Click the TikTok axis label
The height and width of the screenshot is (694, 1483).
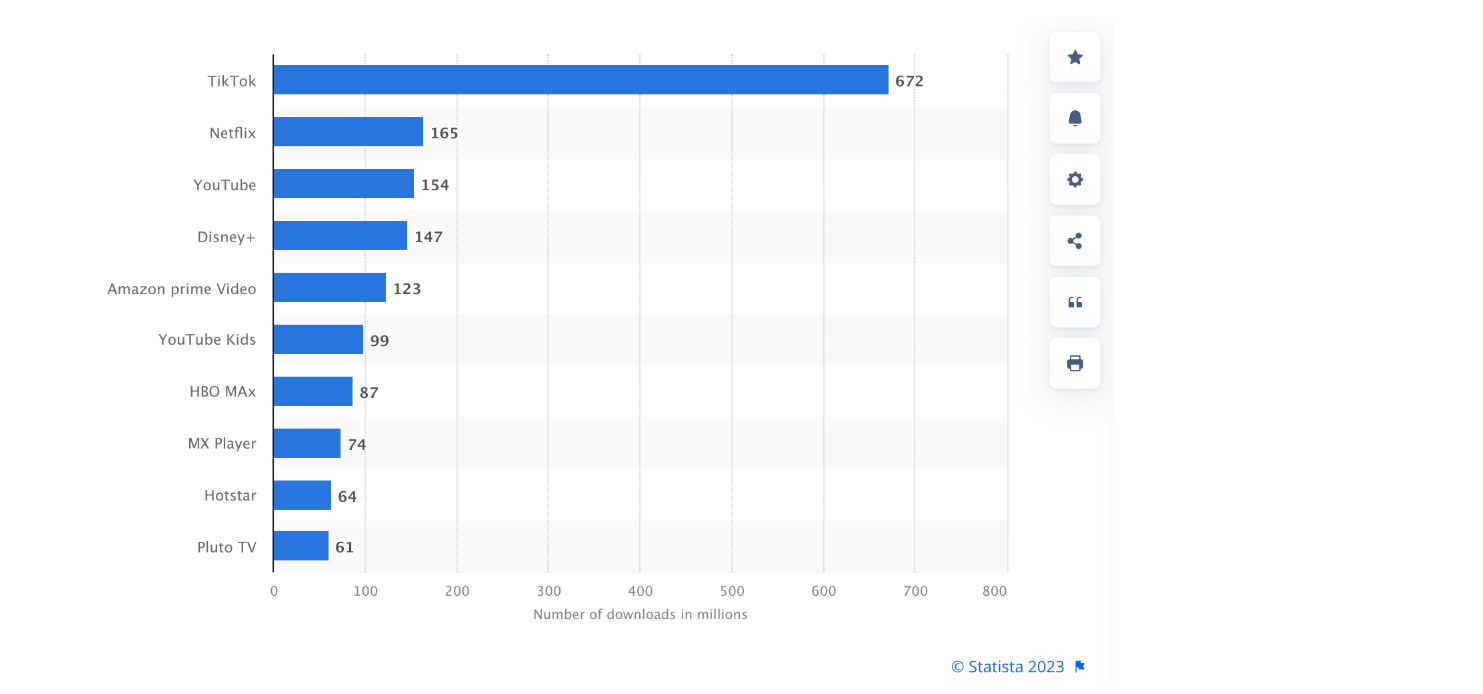232,81
